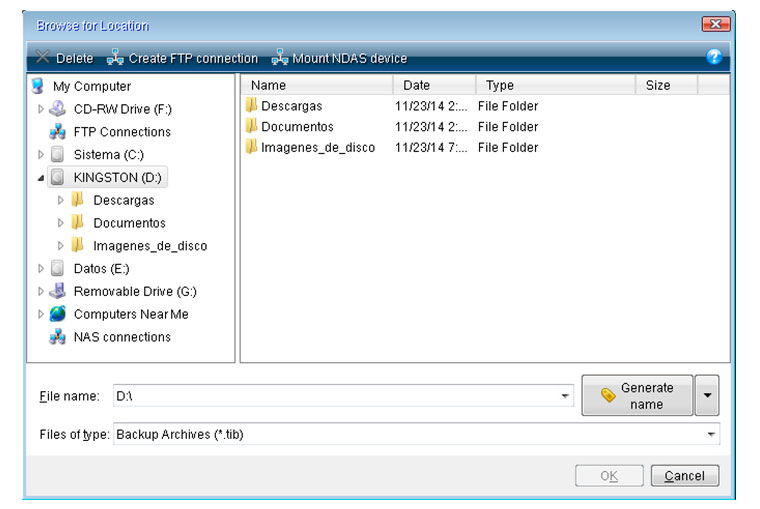This screenshot has height=509, width=760.
Task: Click the CD-RW Drive (F:) disc icon
Action: [x=58, y=109]
